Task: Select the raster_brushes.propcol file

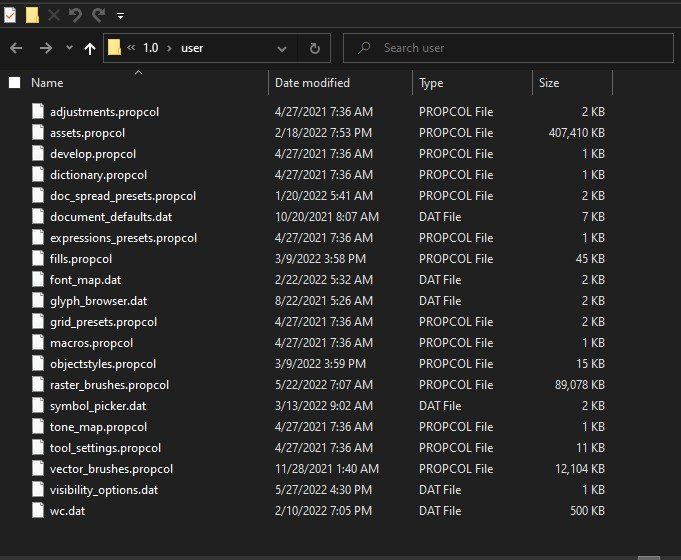Action: pos(109,385)
